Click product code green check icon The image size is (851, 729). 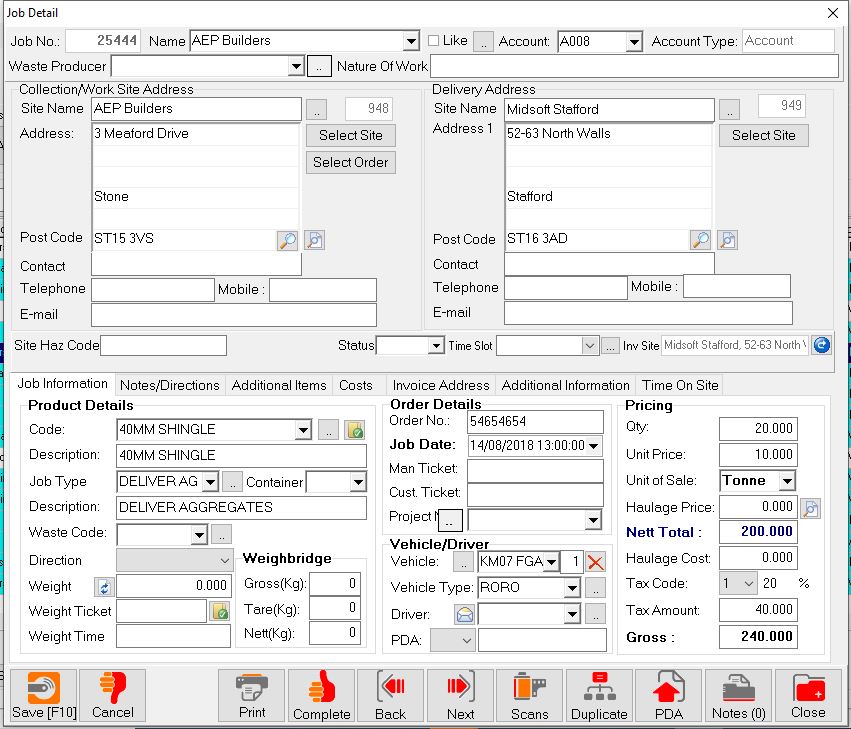coord(355,430)
